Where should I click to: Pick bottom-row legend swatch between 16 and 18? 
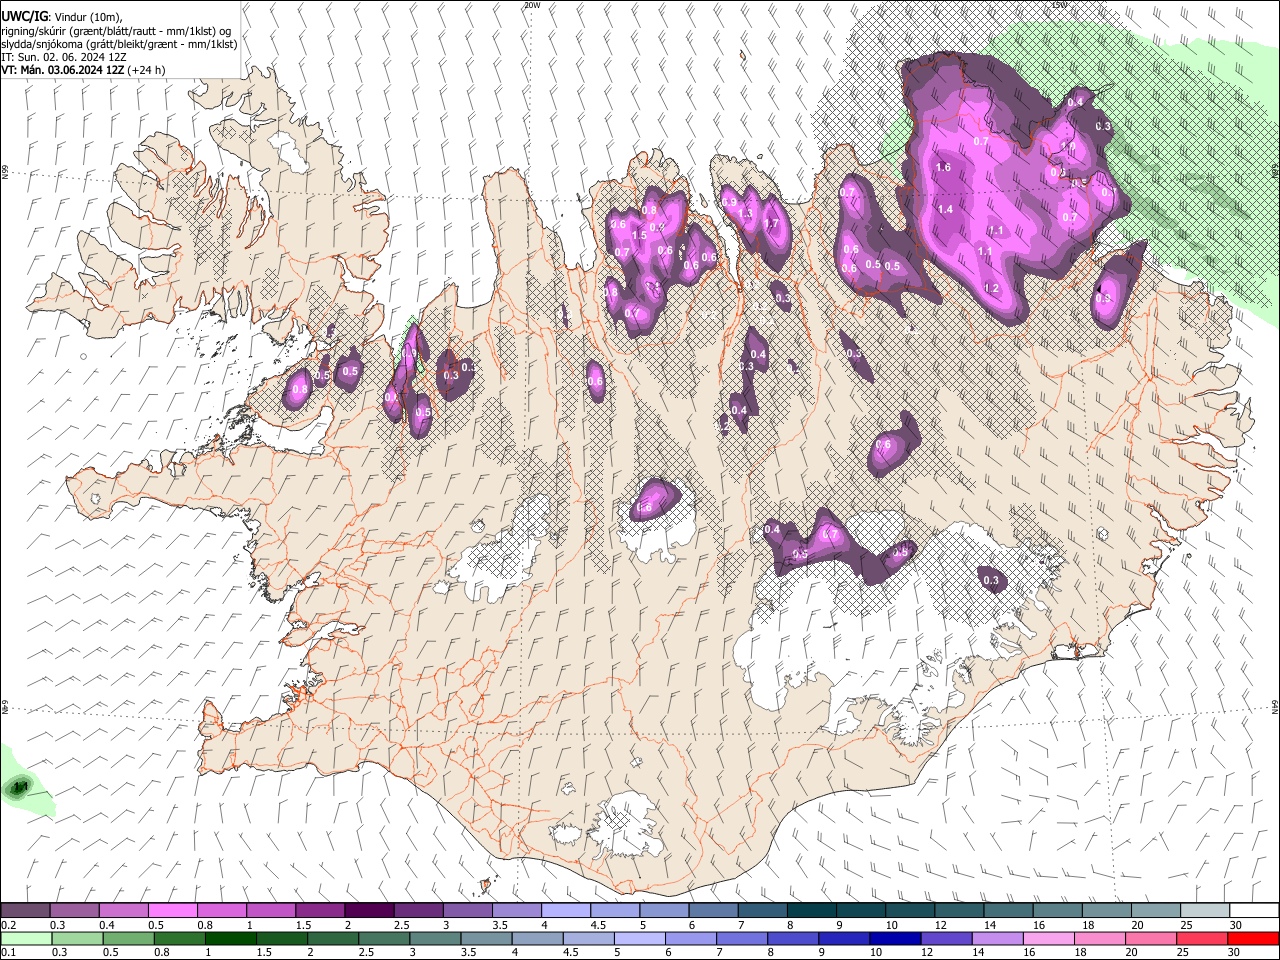1047,938
